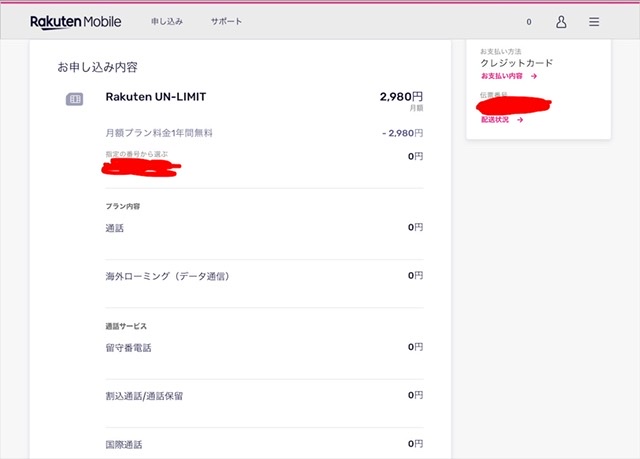Click the 留守番電話 service row
The height and width of the screenshot is (459, 640).
(264, 348)
